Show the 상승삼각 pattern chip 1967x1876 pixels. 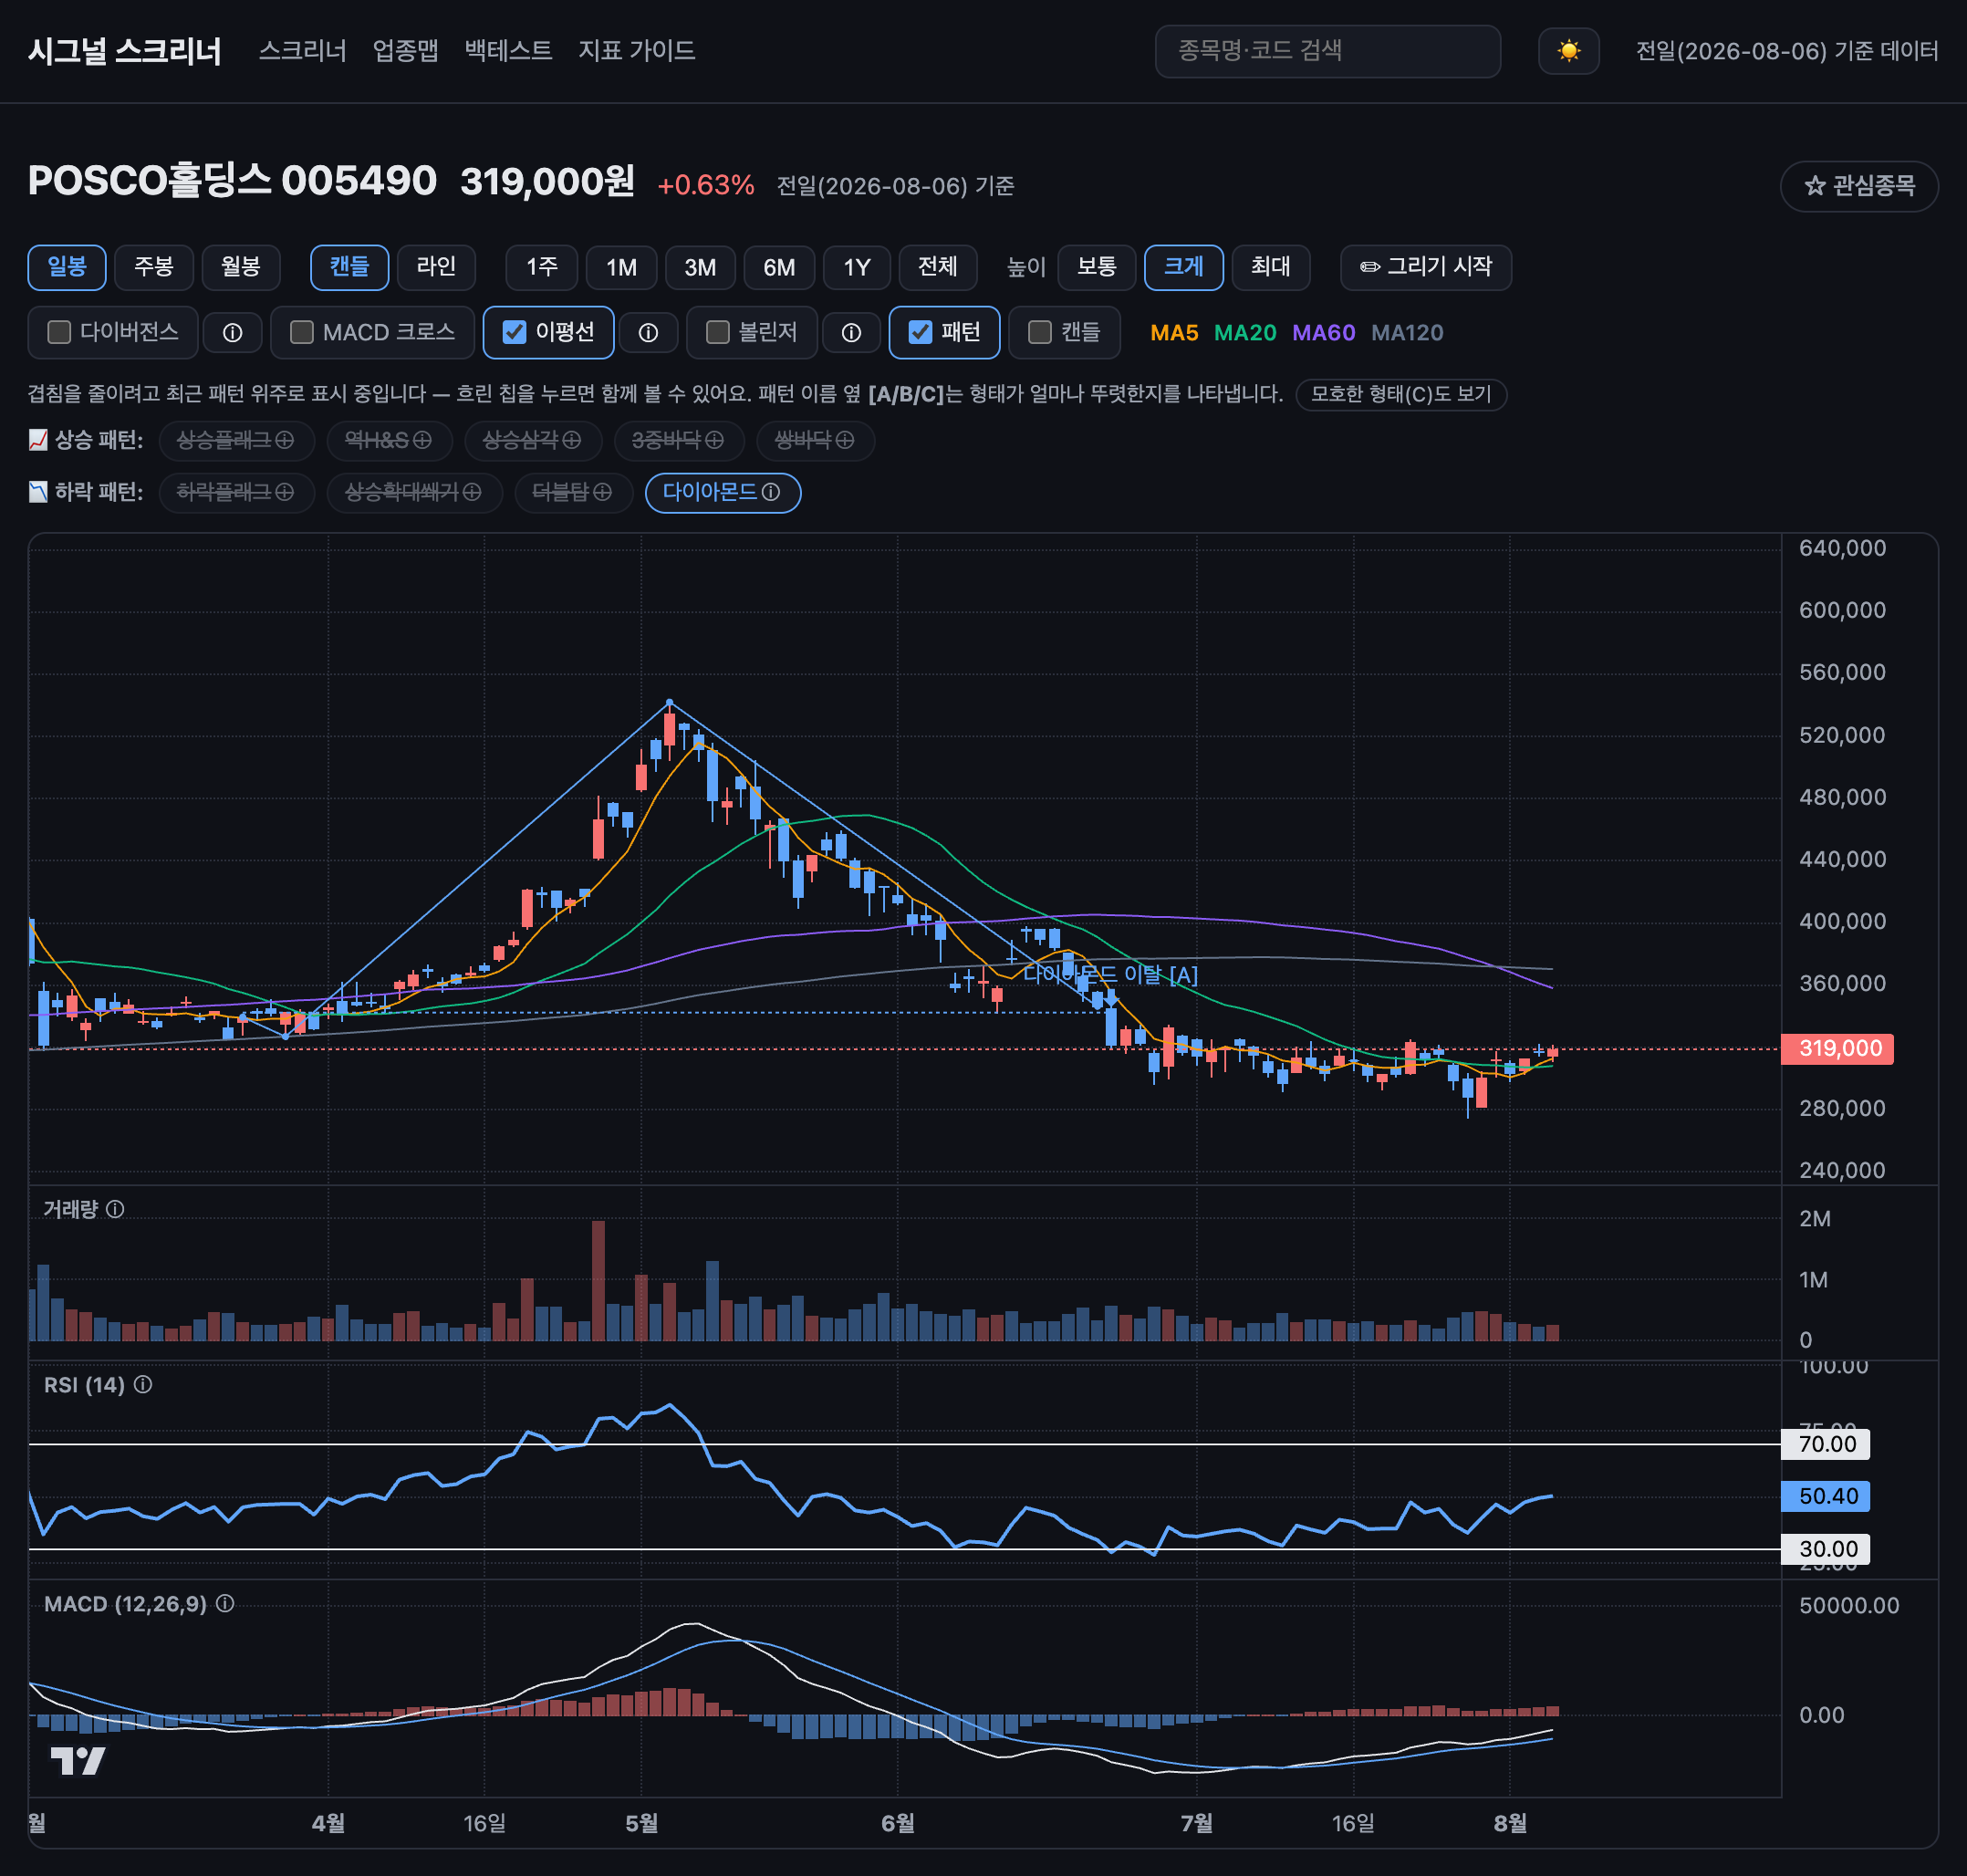[532, 440]
